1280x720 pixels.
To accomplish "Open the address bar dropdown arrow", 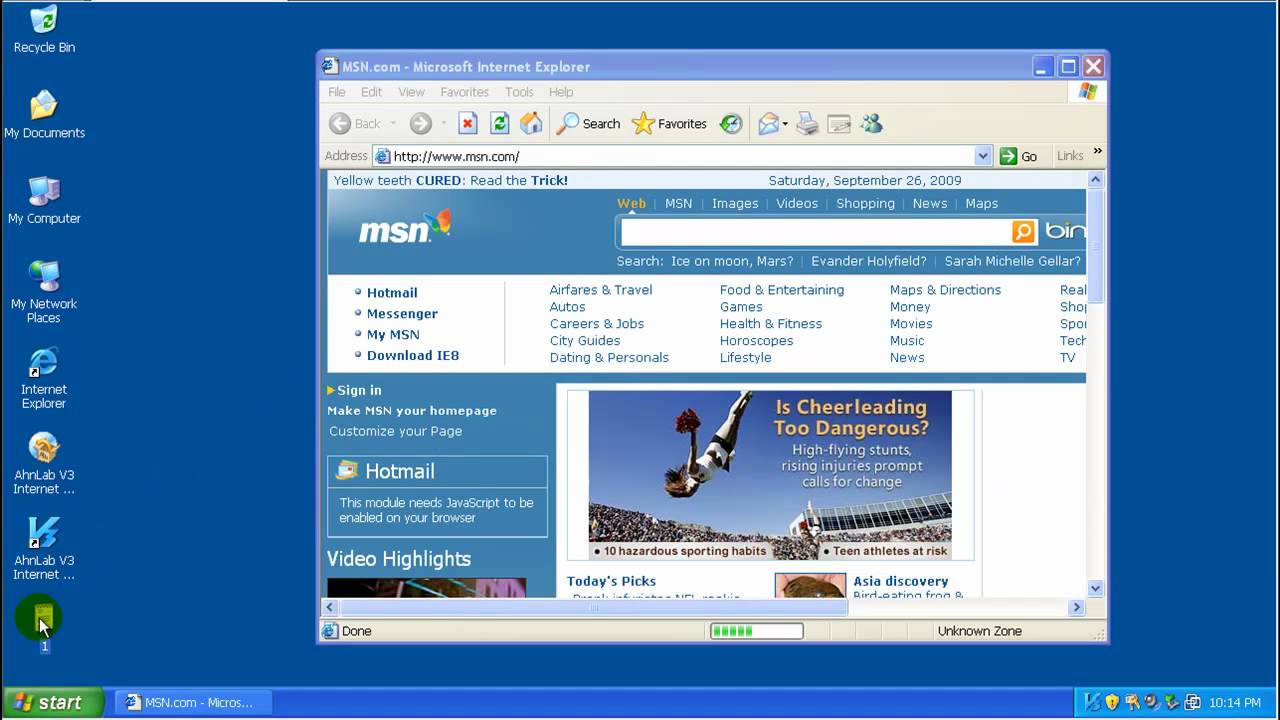I will 983,156.
